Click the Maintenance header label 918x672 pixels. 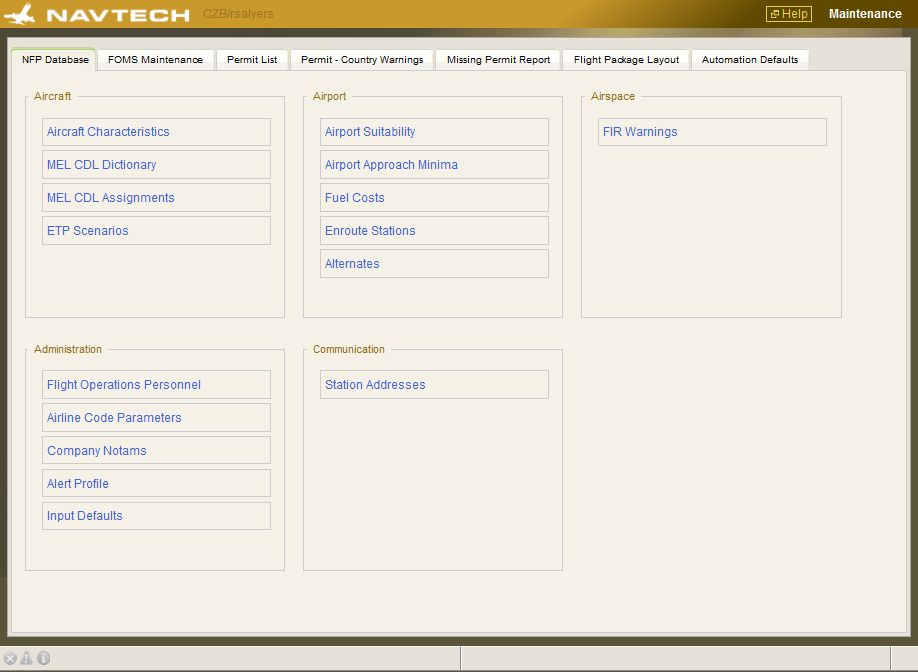[x=865, y=14]
